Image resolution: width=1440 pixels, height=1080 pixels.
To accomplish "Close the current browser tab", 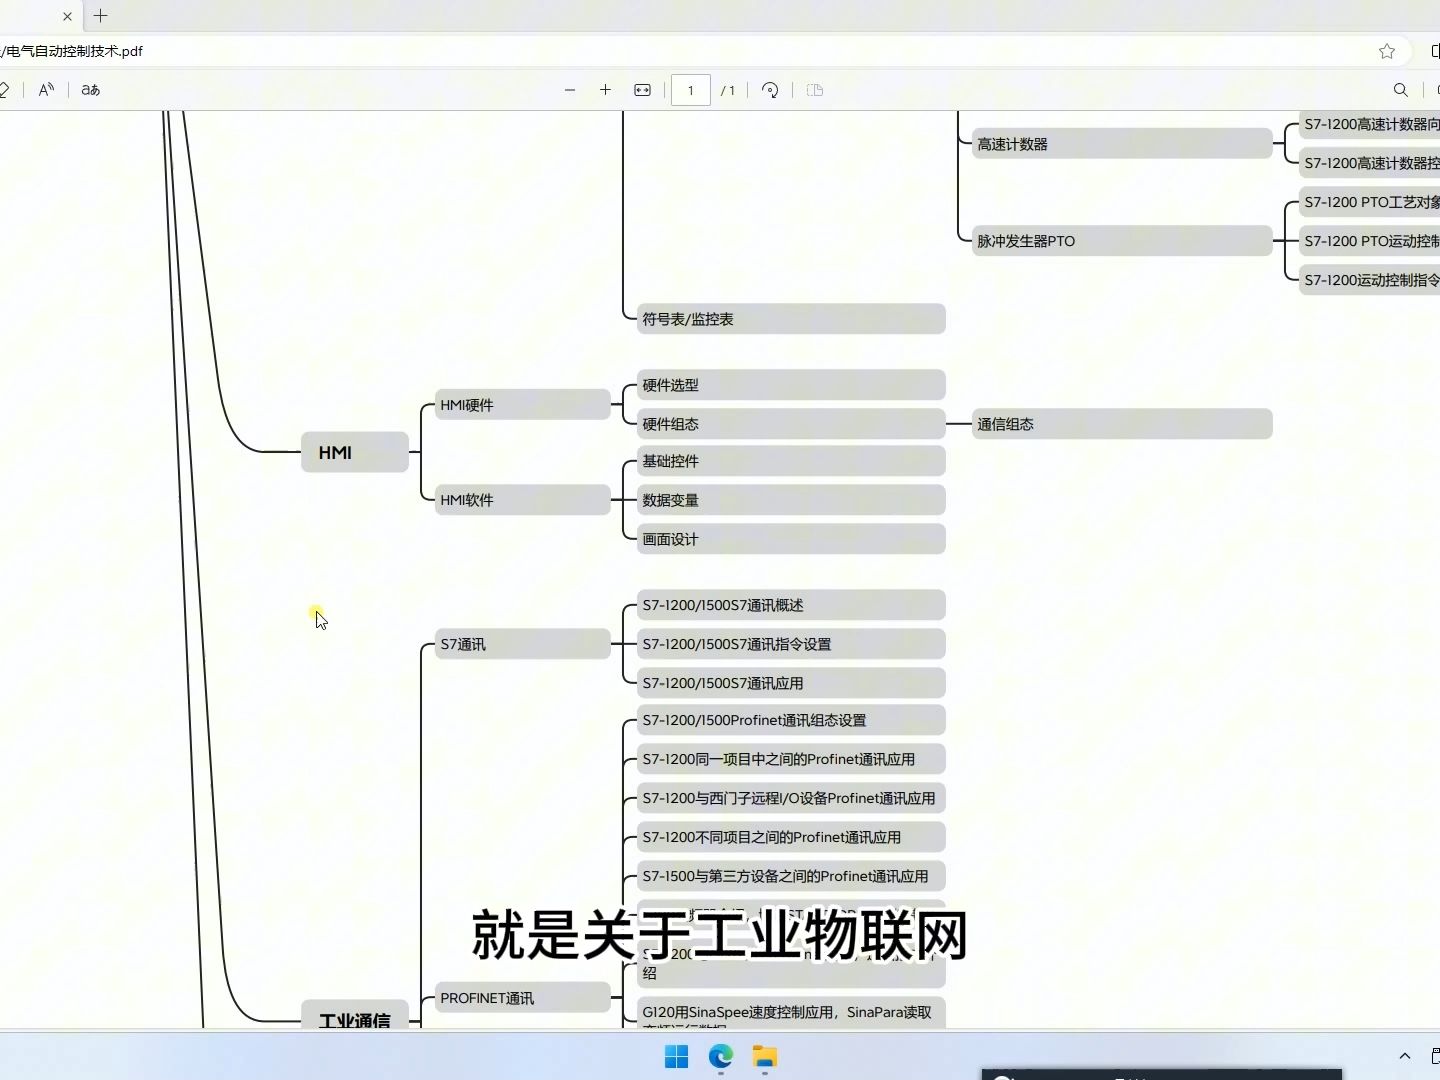I will coord(67,16).
